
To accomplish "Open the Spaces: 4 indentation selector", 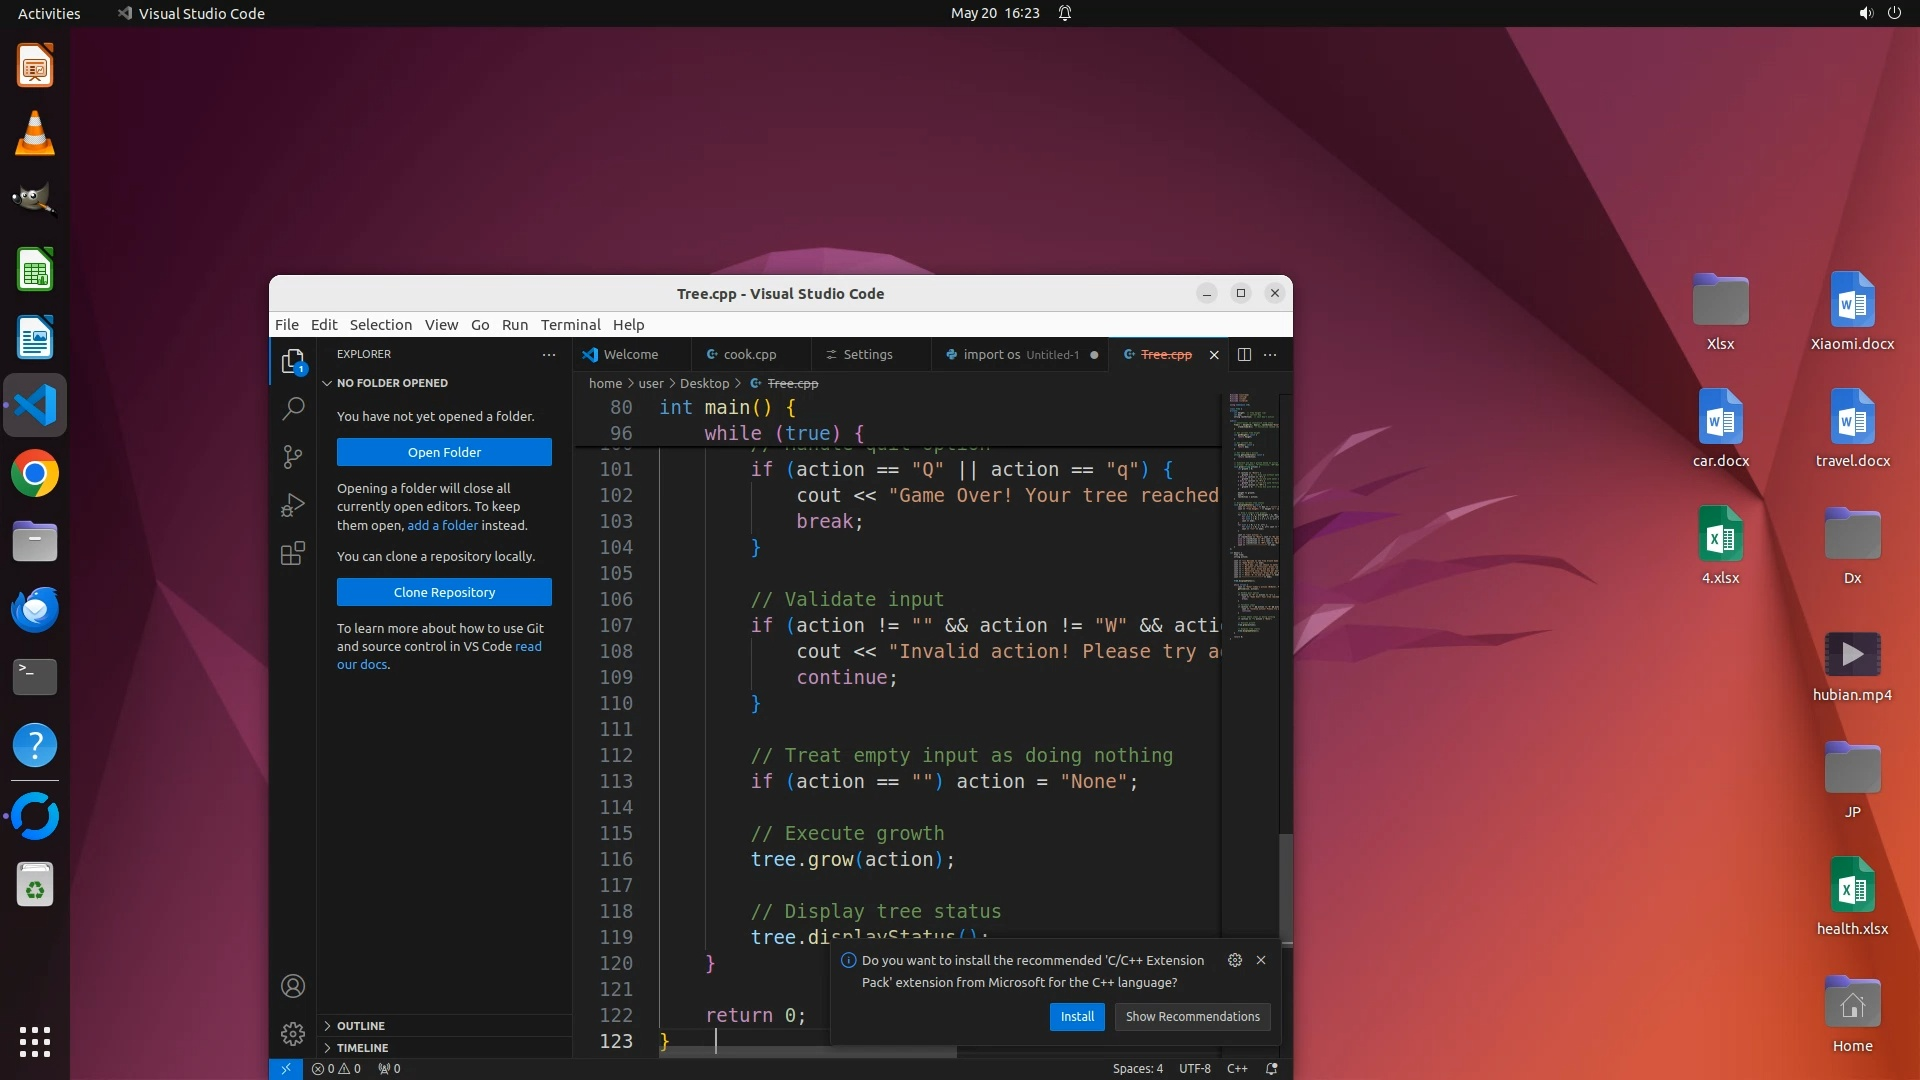I will [x=1137, y=1068].
